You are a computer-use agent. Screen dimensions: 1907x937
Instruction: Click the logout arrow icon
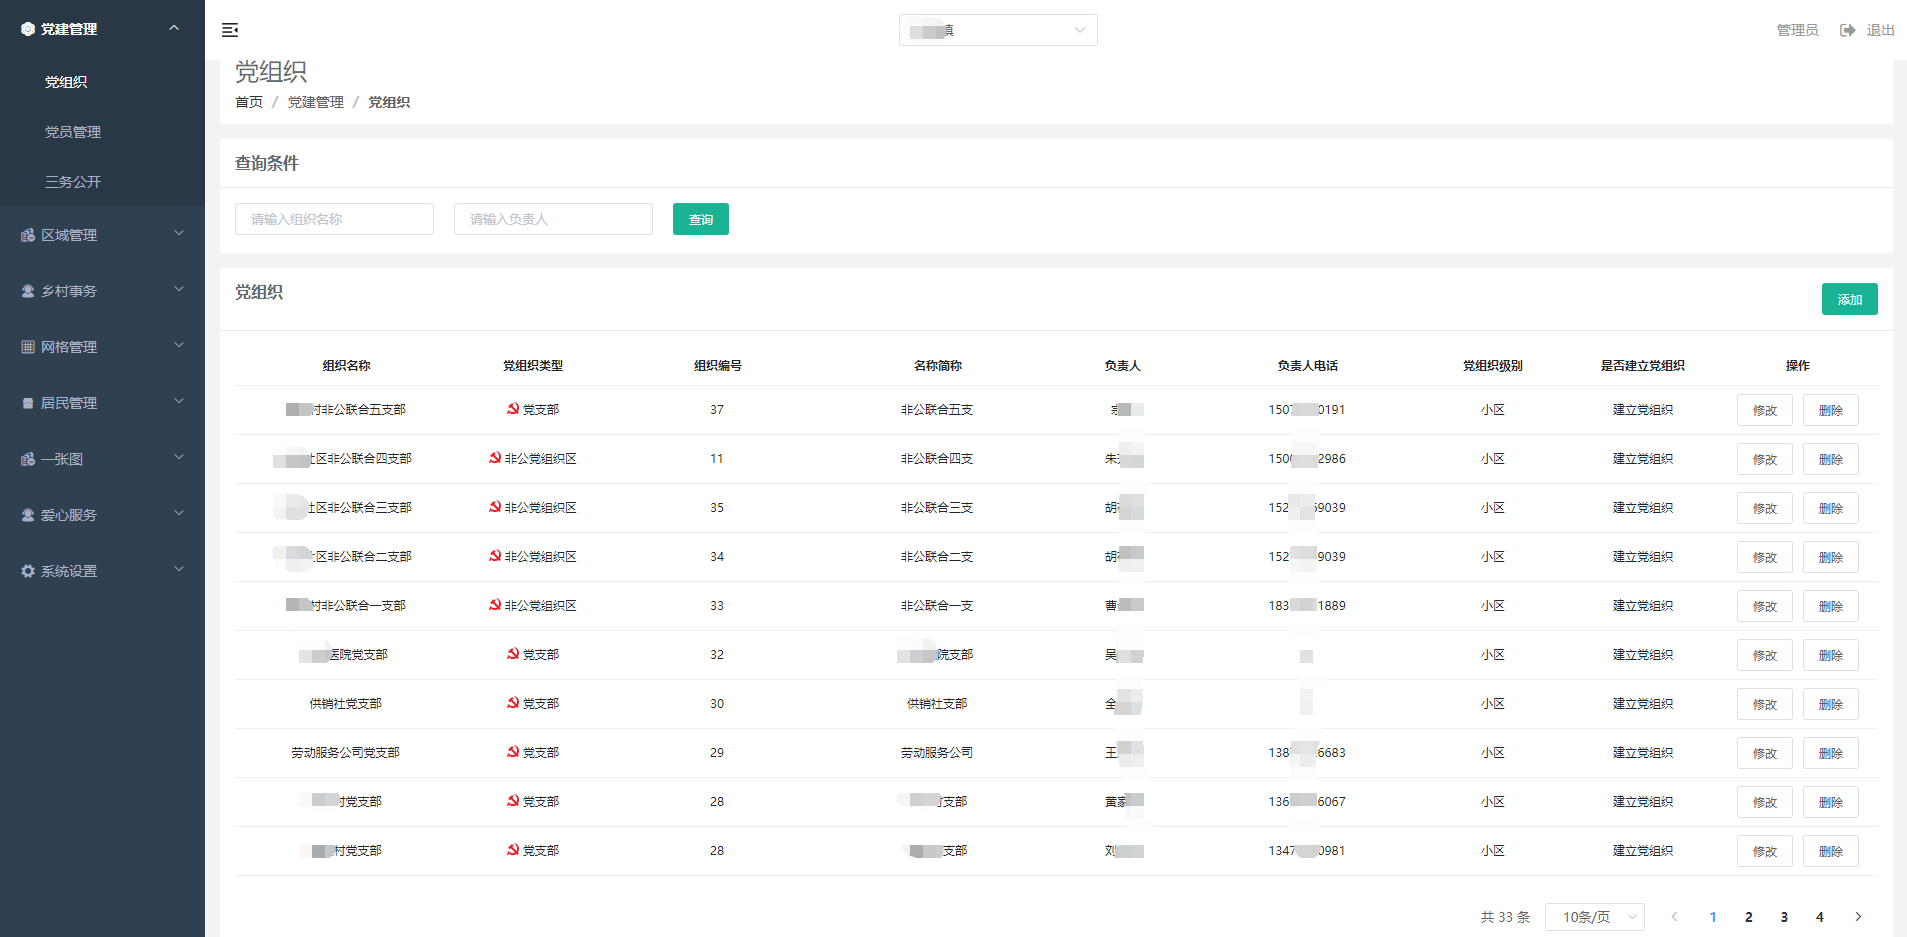(1847, 30)
